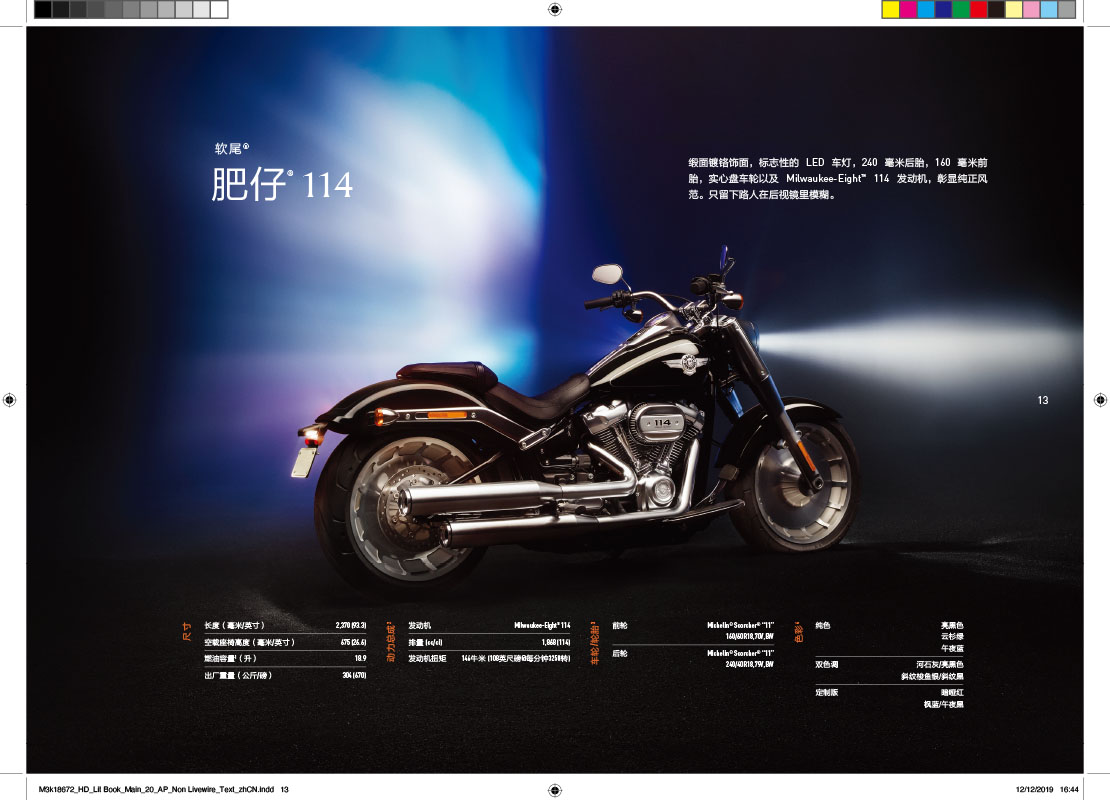Click the red swatch in the color bar
The height and width of the screenshot is (800, 1110).
click(979, 9)
